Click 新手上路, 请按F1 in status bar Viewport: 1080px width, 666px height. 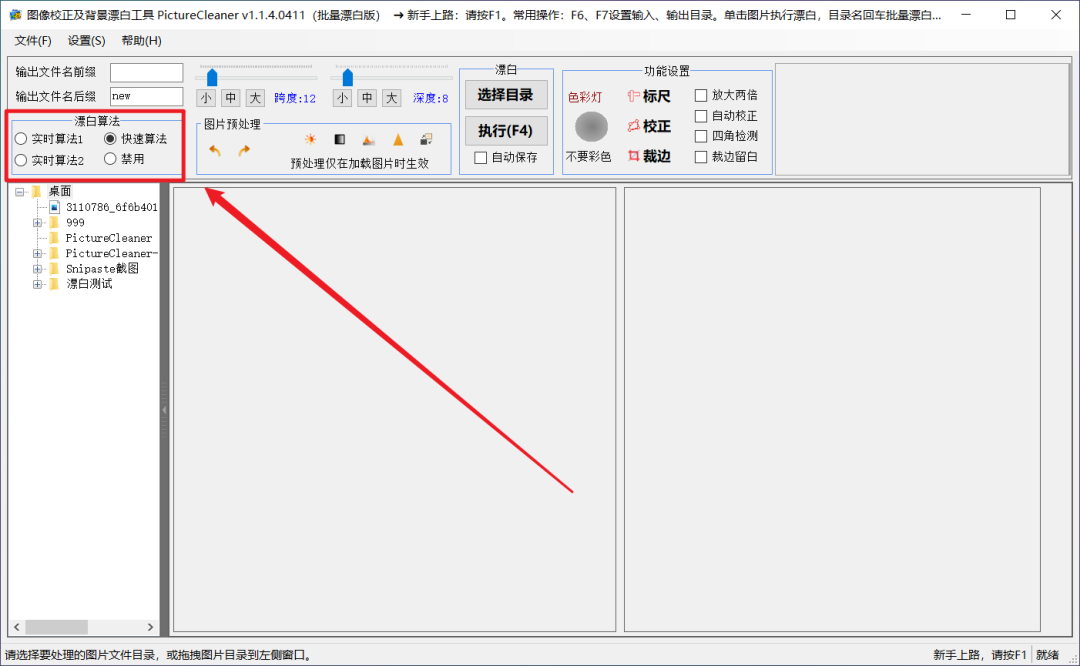click(x=979, y=655)
